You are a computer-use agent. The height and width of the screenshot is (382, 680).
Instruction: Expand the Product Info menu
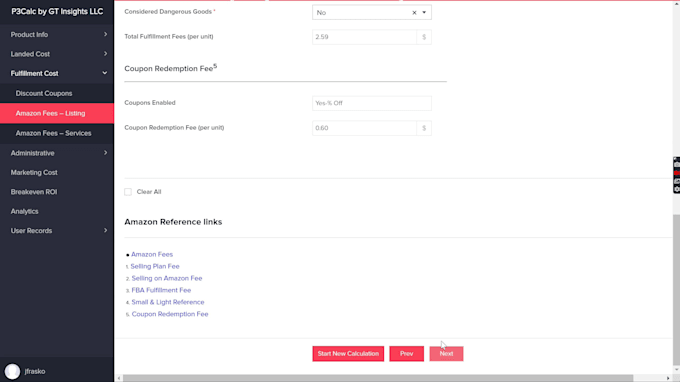coord(57,35)
